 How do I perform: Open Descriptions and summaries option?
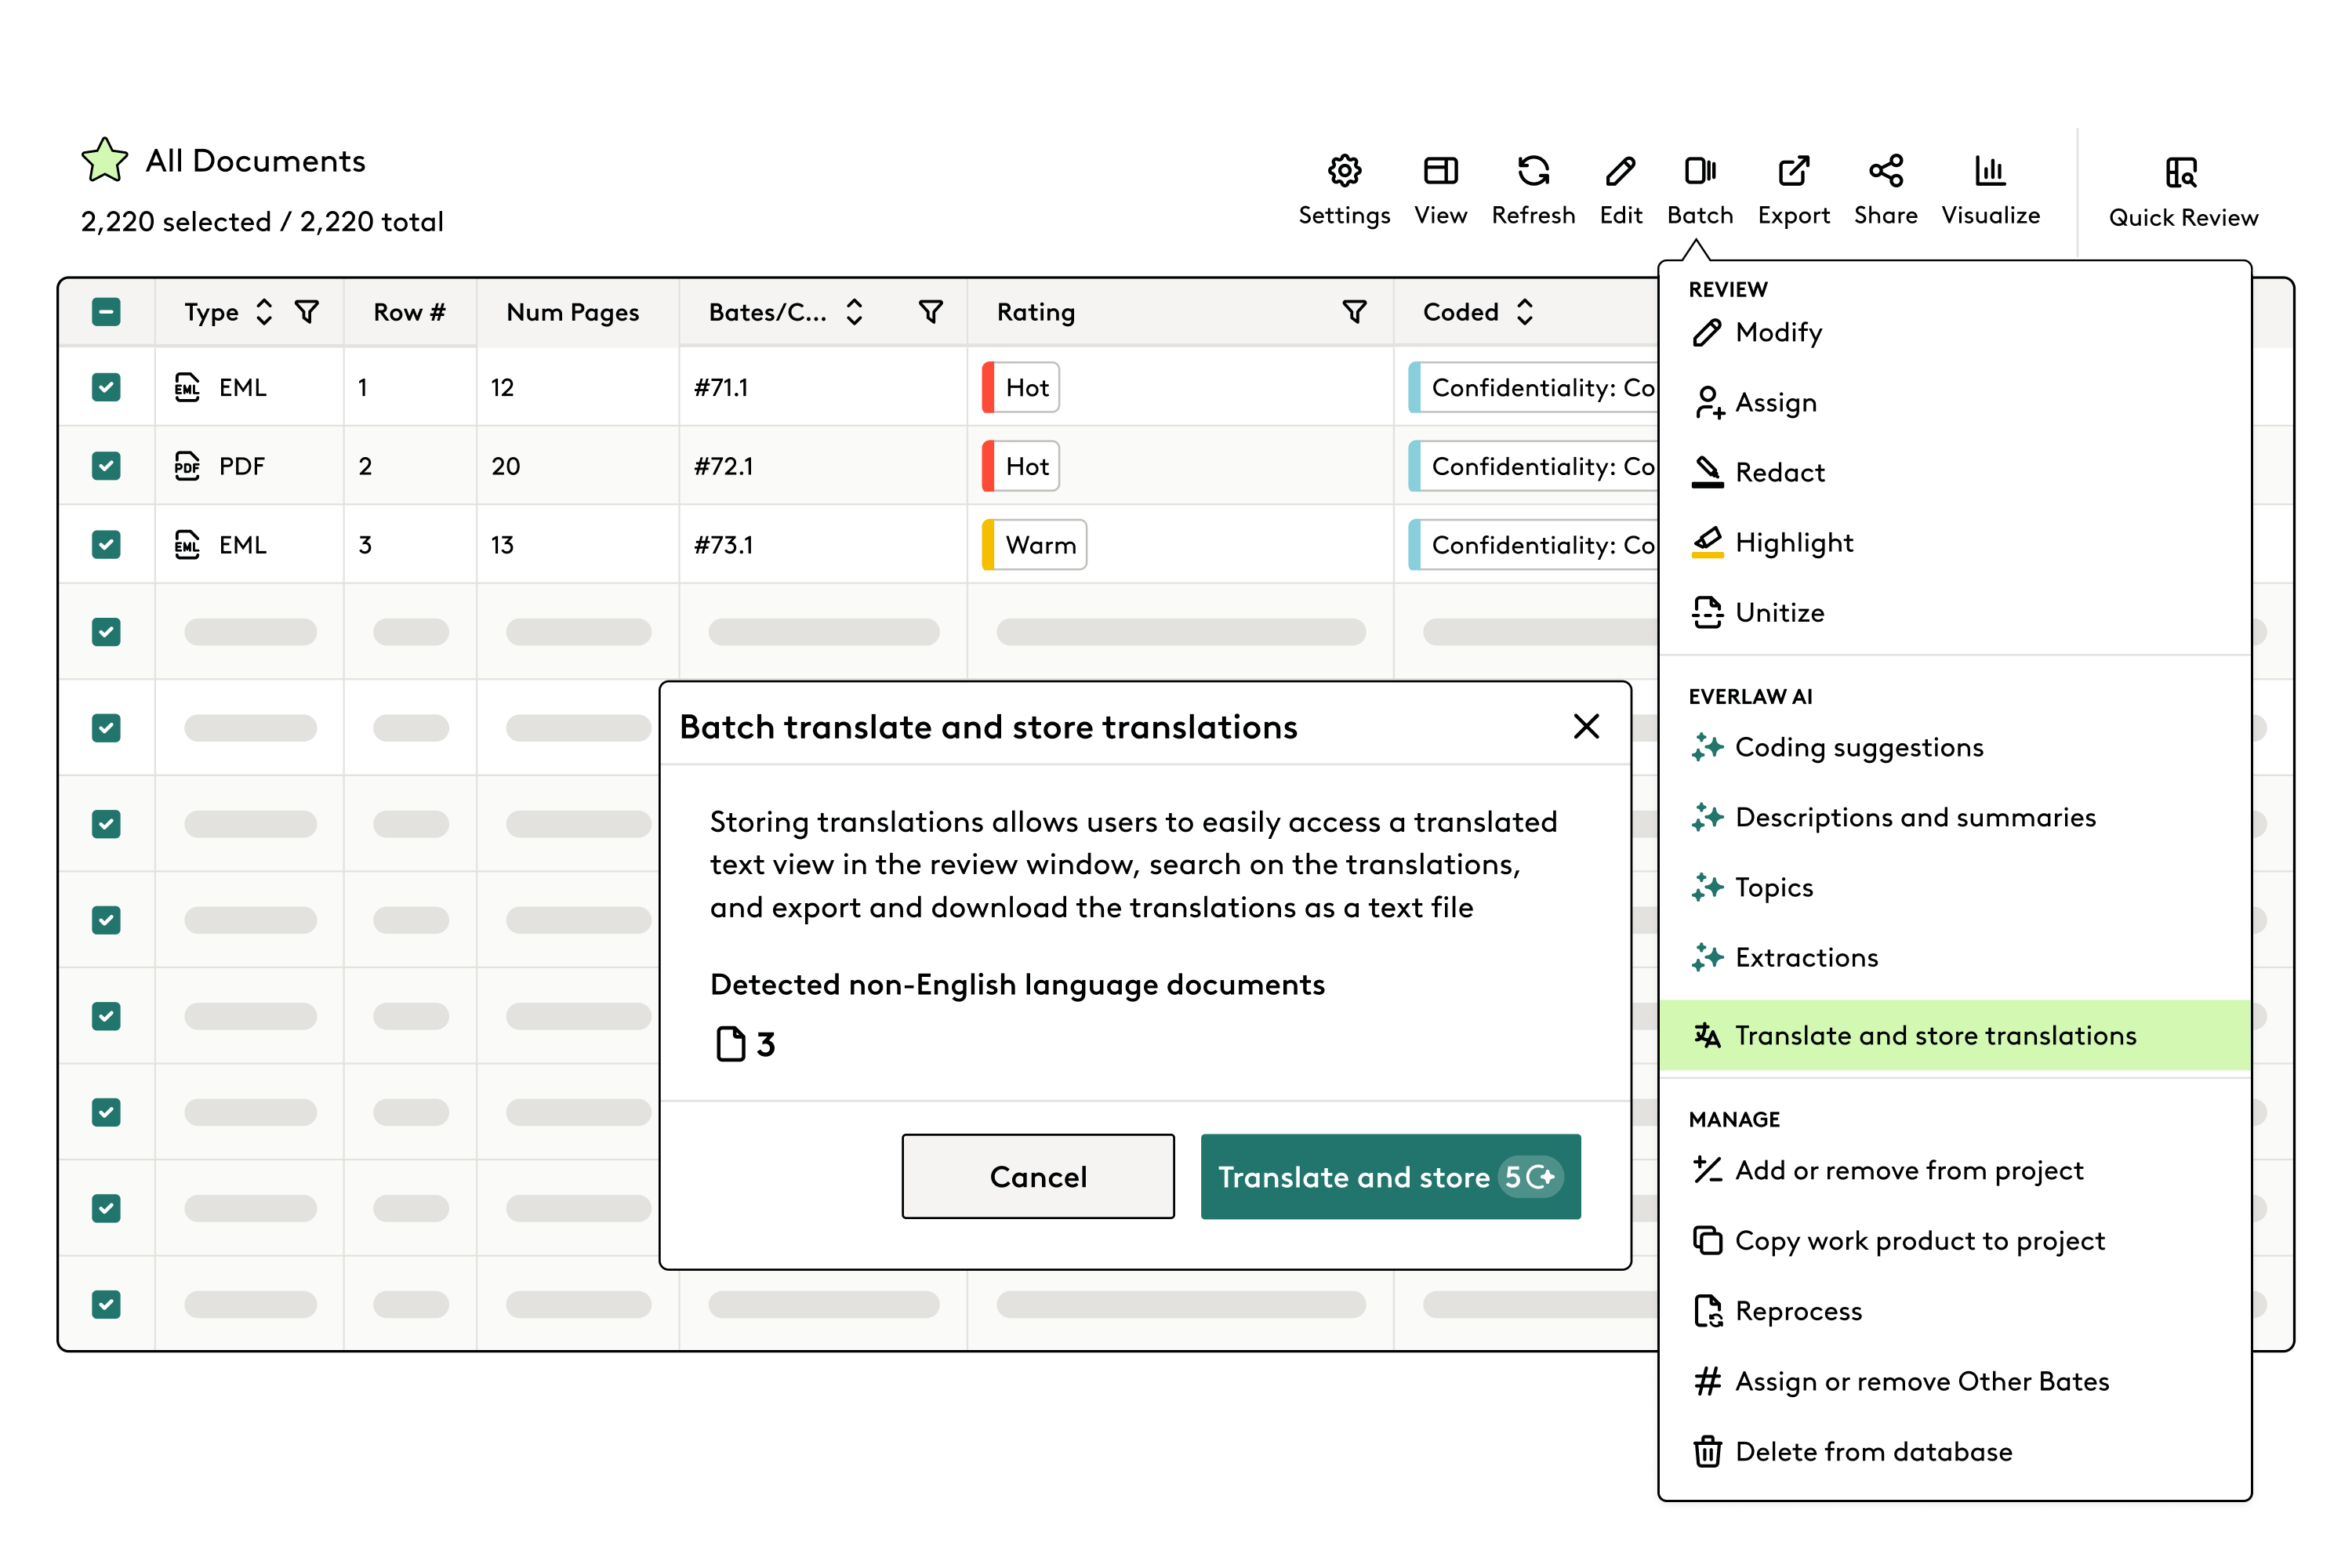click(x=1955, y=817)
